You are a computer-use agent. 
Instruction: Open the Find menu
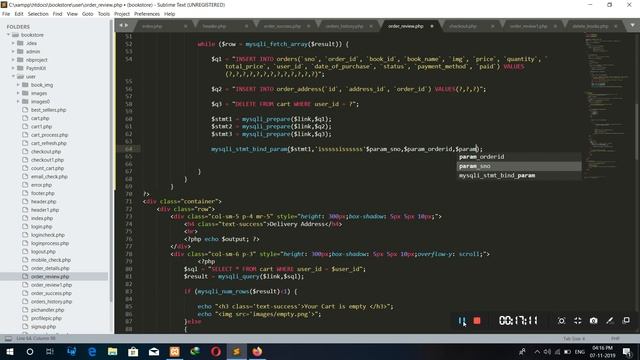pos(57,14)
